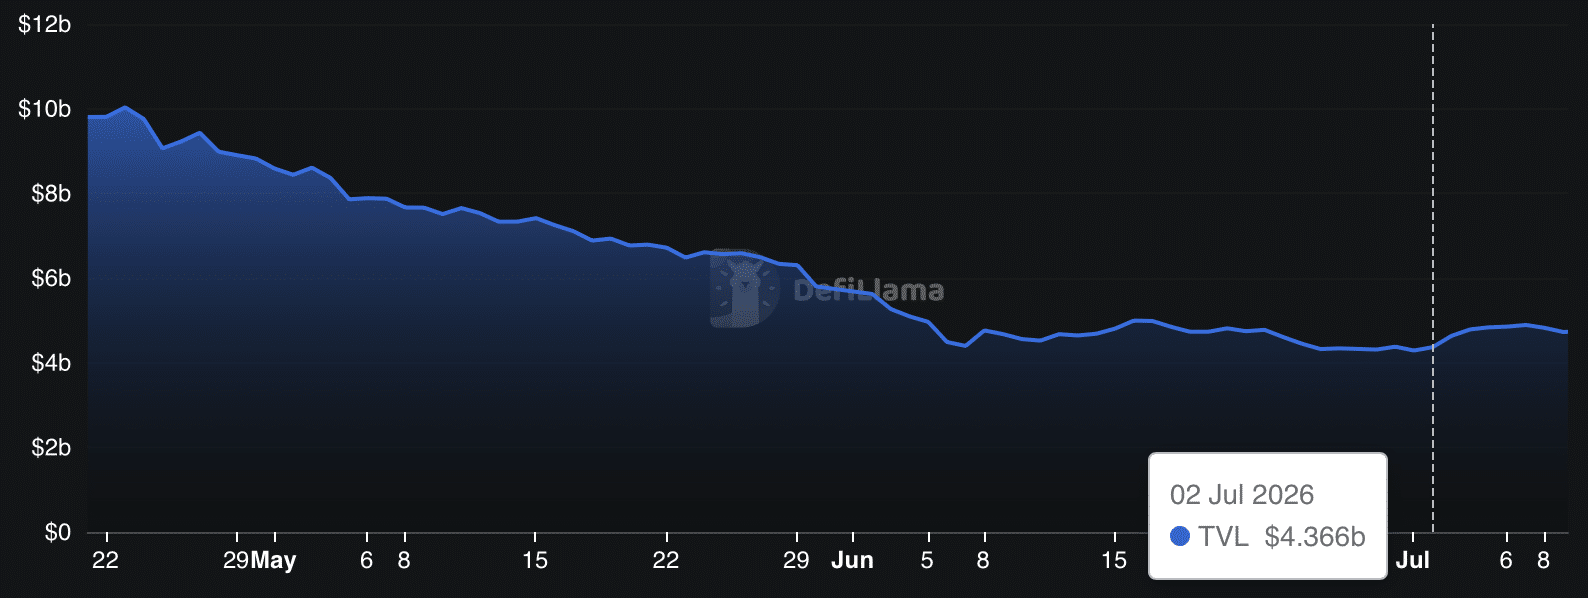Click the $2b y-axis label
Screen dimensions: 1588x598
(x=51, y=447)
